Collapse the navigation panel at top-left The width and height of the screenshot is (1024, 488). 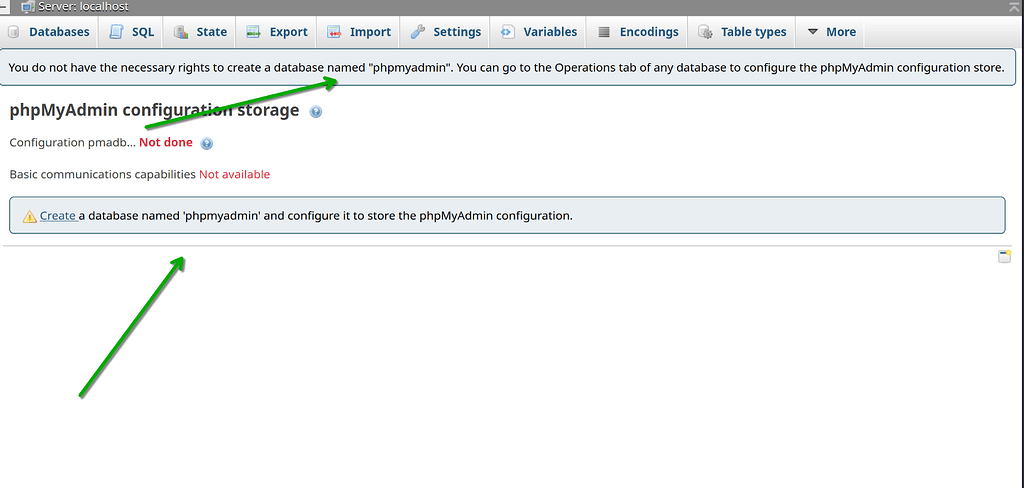tap(6, 6)
